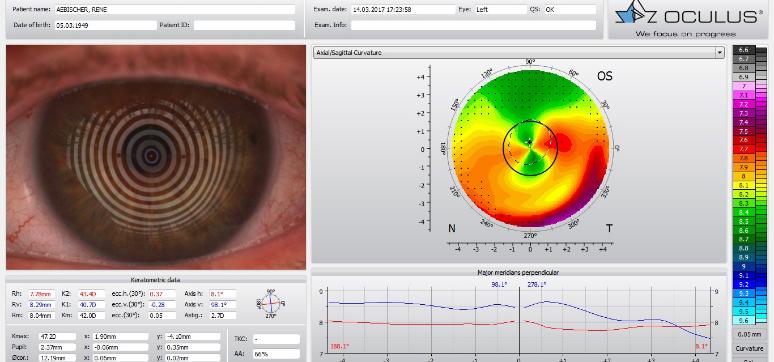This screenshot has height=362, width=774.
Task: Click the center of the corneal topography map
Action: 530,147
